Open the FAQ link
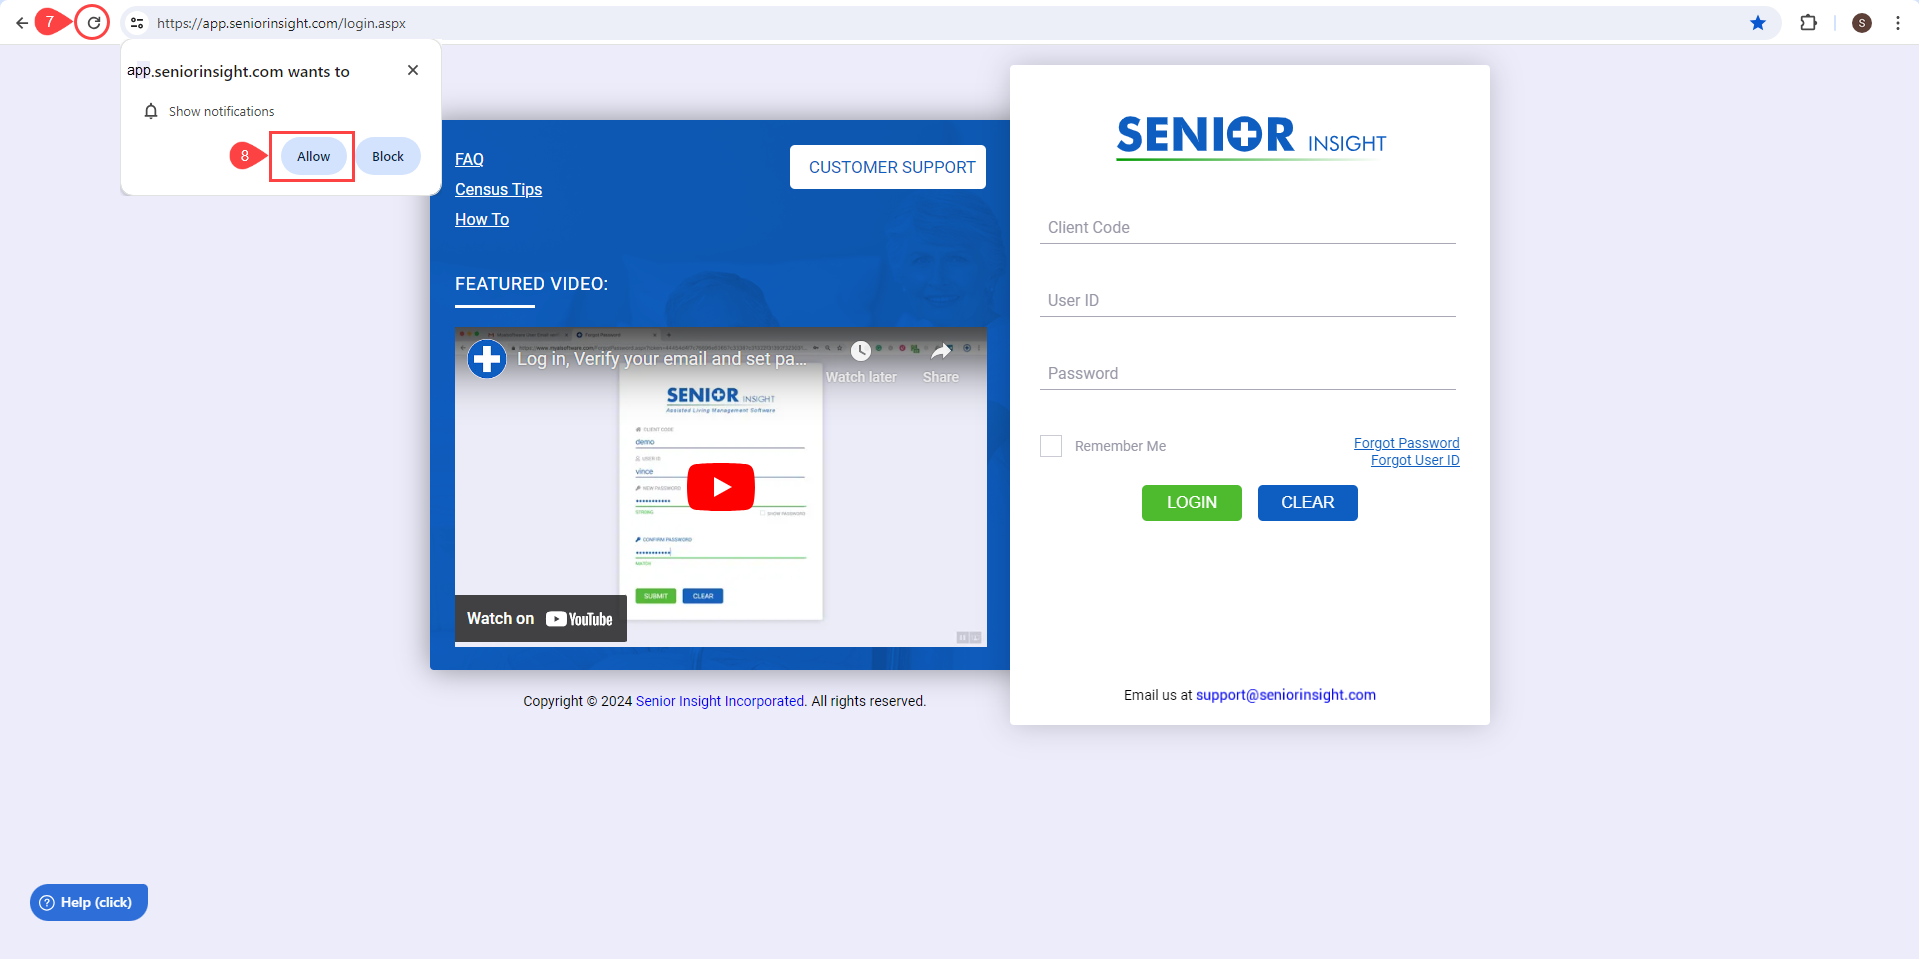This screenshot has height=959, width=1919. pyautogui.click(x=469, y=159)
